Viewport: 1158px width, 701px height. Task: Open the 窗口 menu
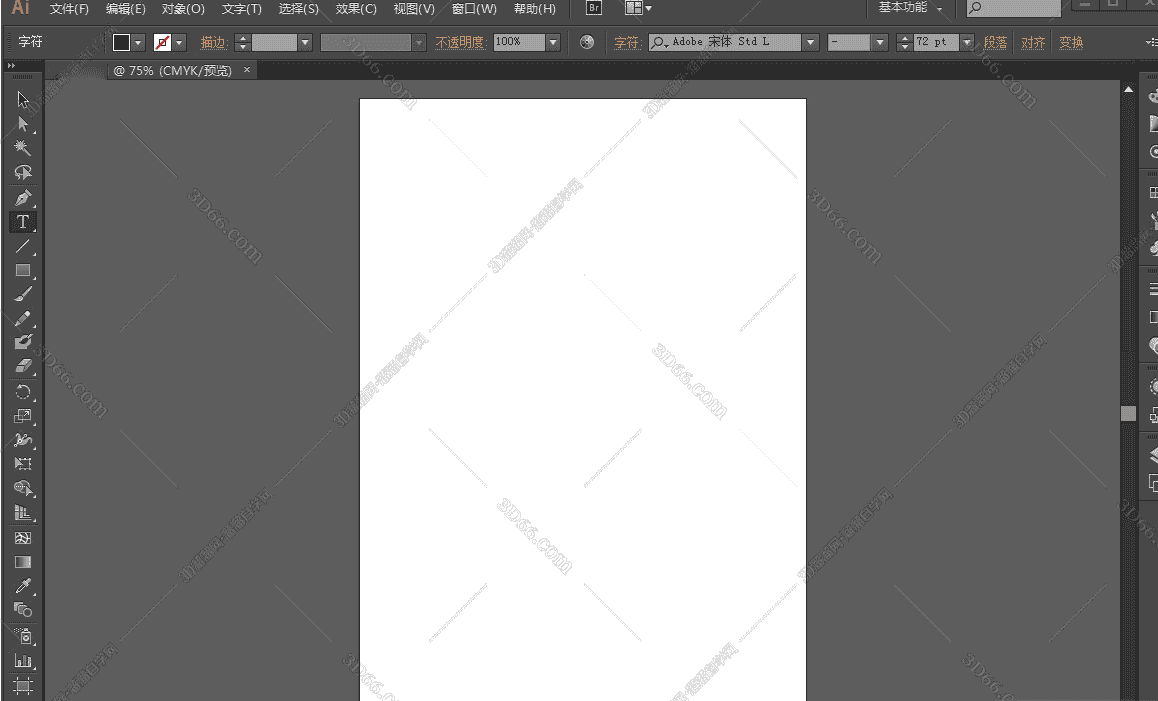[x=472, y=9]
